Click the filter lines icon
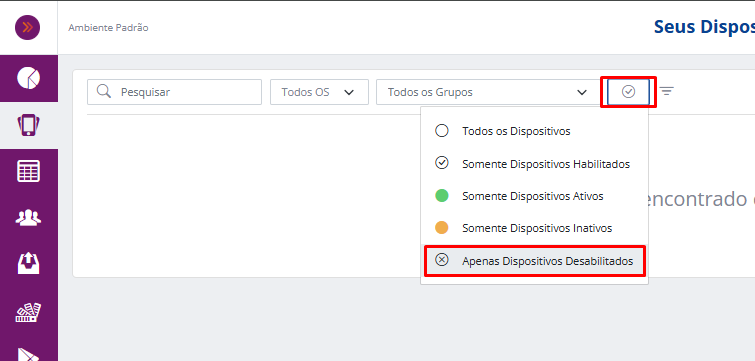The width and height of the screenshot is (755, 361). pos(666,91)
